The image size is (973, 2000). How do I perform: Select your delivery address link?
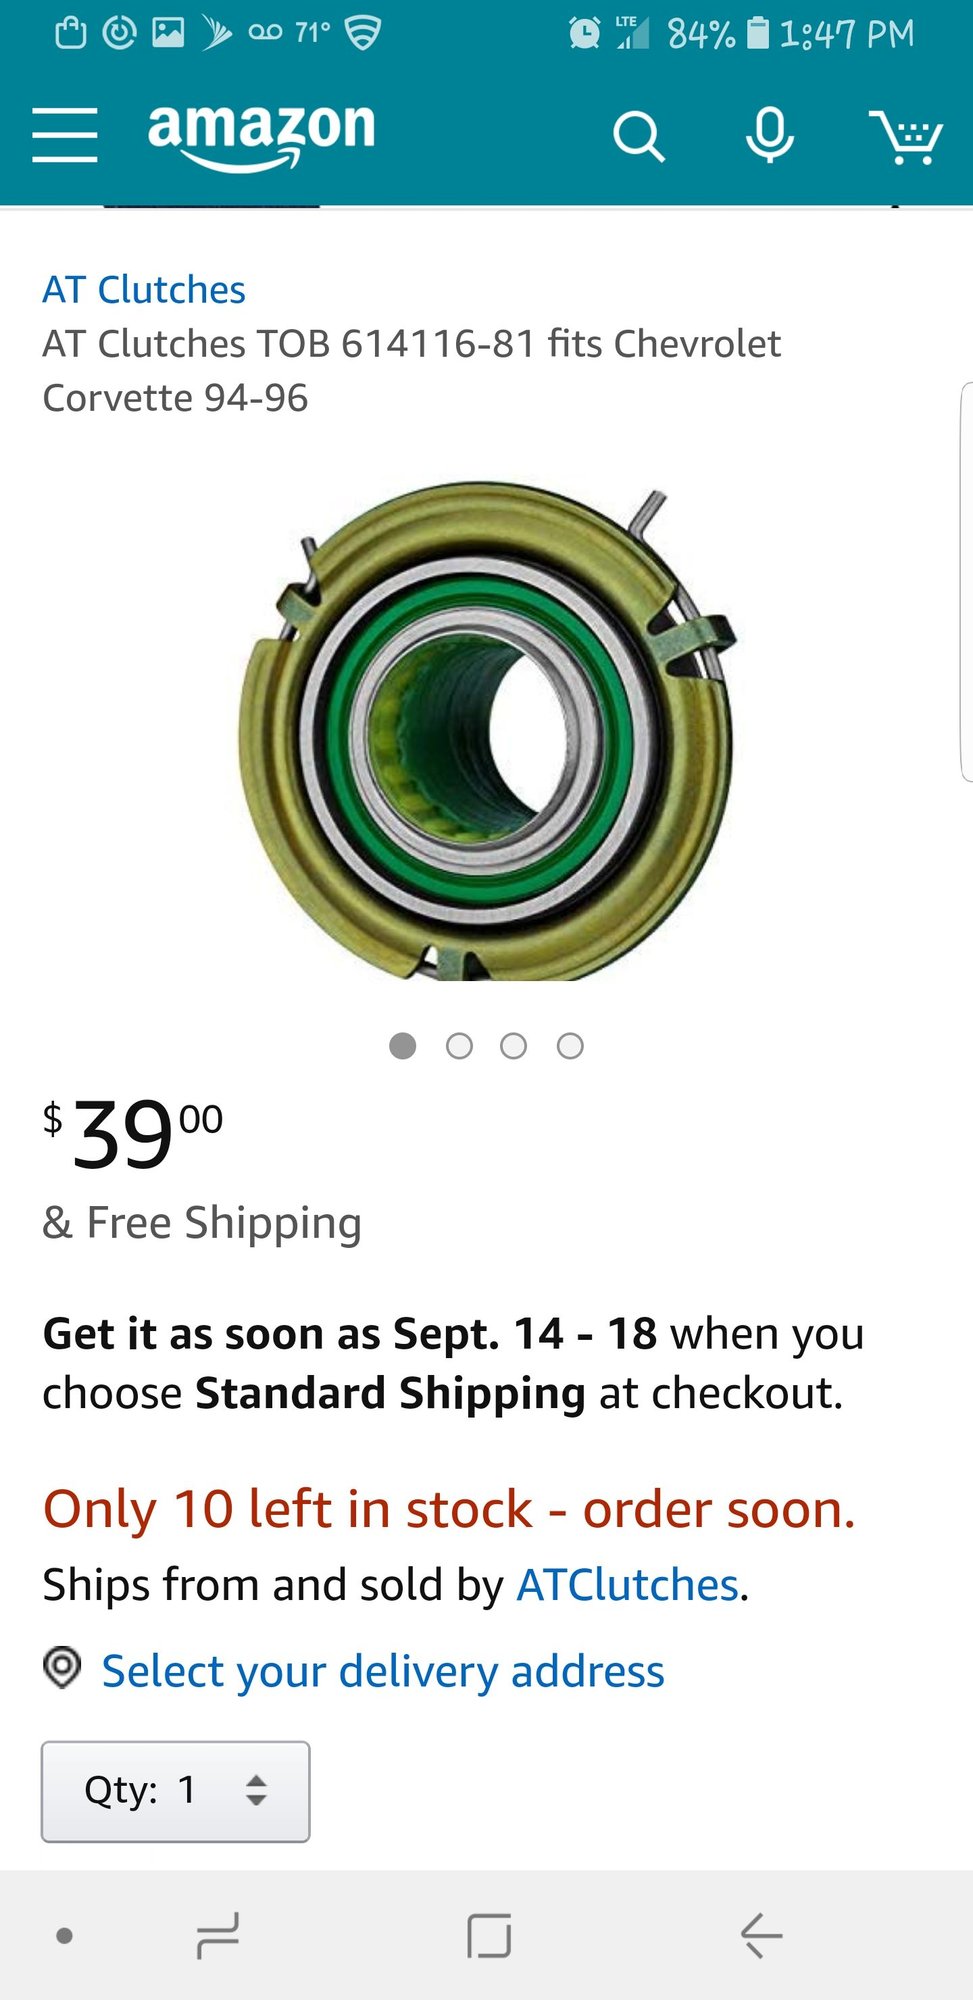pos(383,1671)
